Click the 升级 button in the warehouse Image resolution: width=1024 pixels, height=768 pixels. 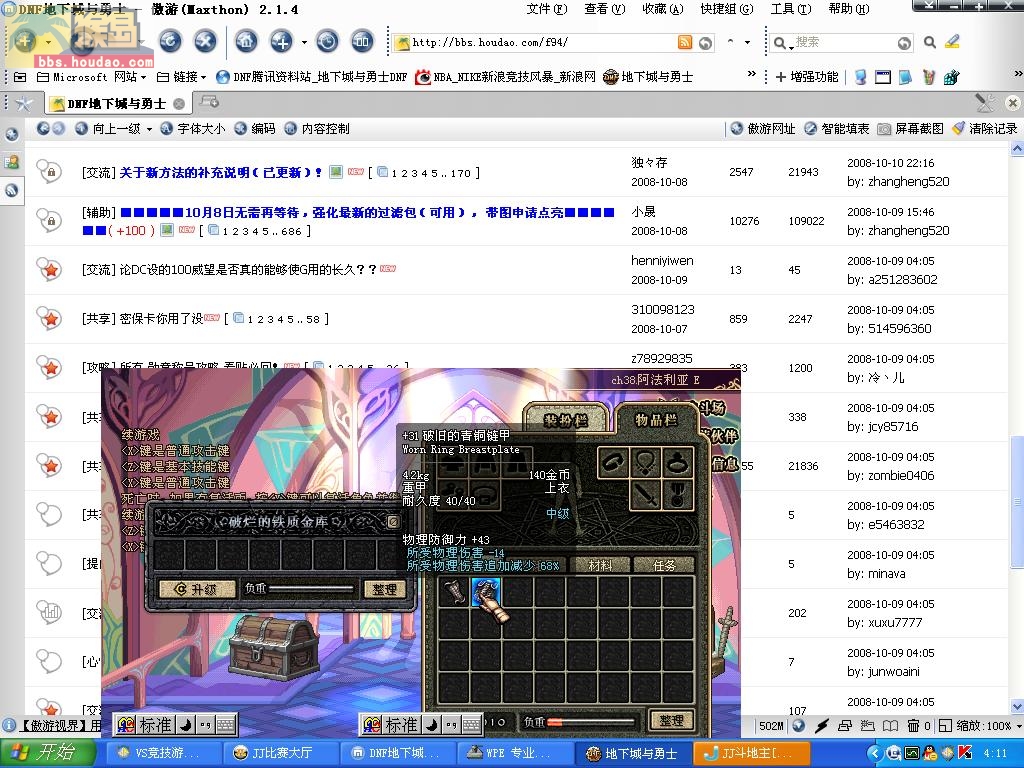[x=197, y=589]
